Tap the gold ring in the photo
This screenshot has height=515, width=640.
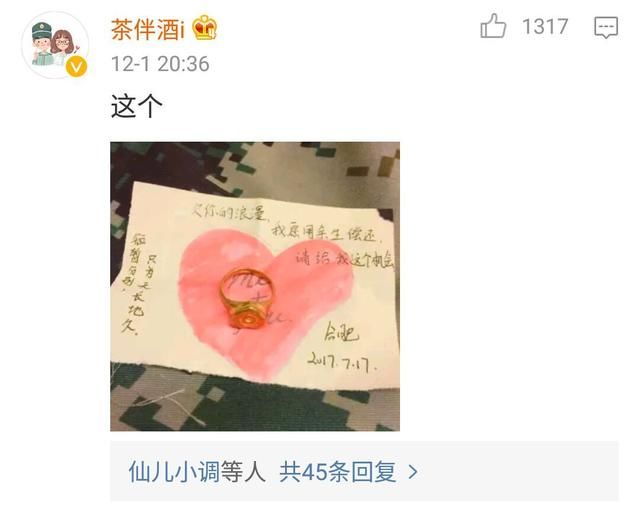coord(247,297)
